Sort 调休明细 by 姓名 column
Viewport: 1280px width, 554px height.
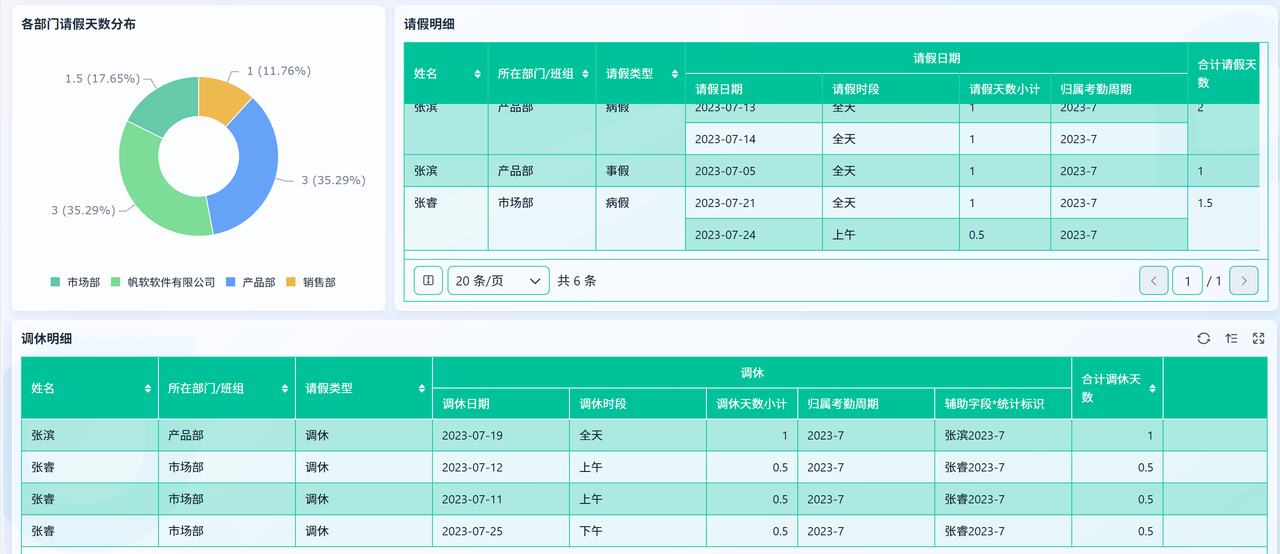click(x=148, y=388)
